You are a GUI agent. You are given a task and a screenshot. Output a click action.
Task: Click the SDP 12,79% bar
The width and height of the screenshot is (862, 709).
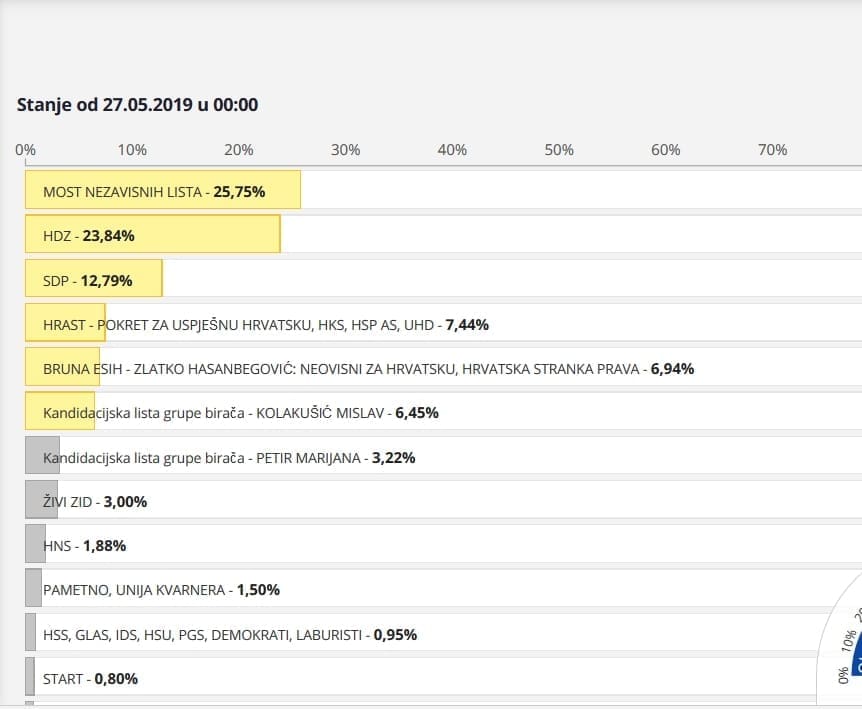(x=94, y=279)
